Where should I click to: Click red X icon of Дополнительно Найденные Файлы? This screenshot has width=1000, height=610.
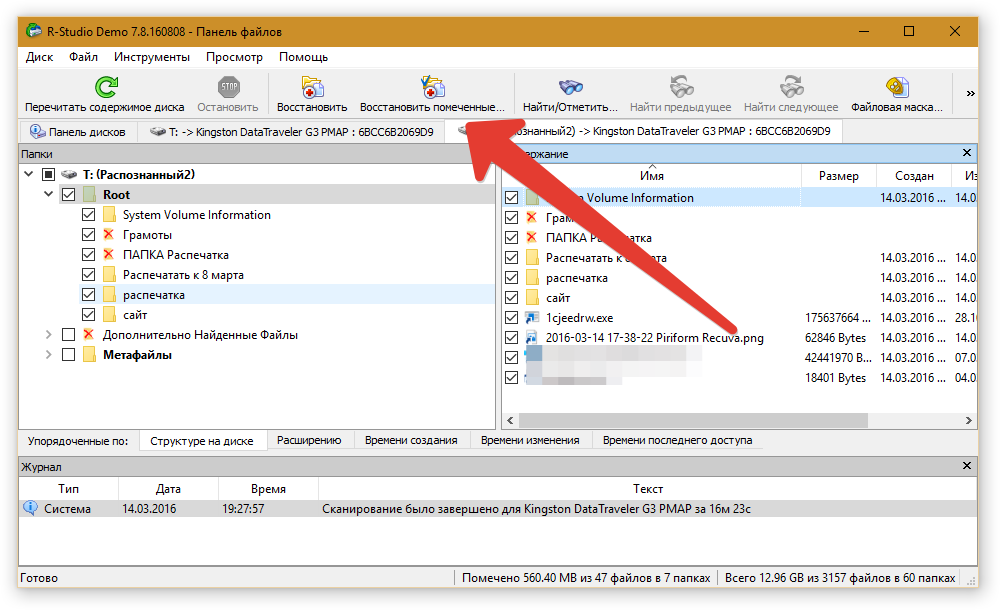pyautogui.click(x=89, y=334)
